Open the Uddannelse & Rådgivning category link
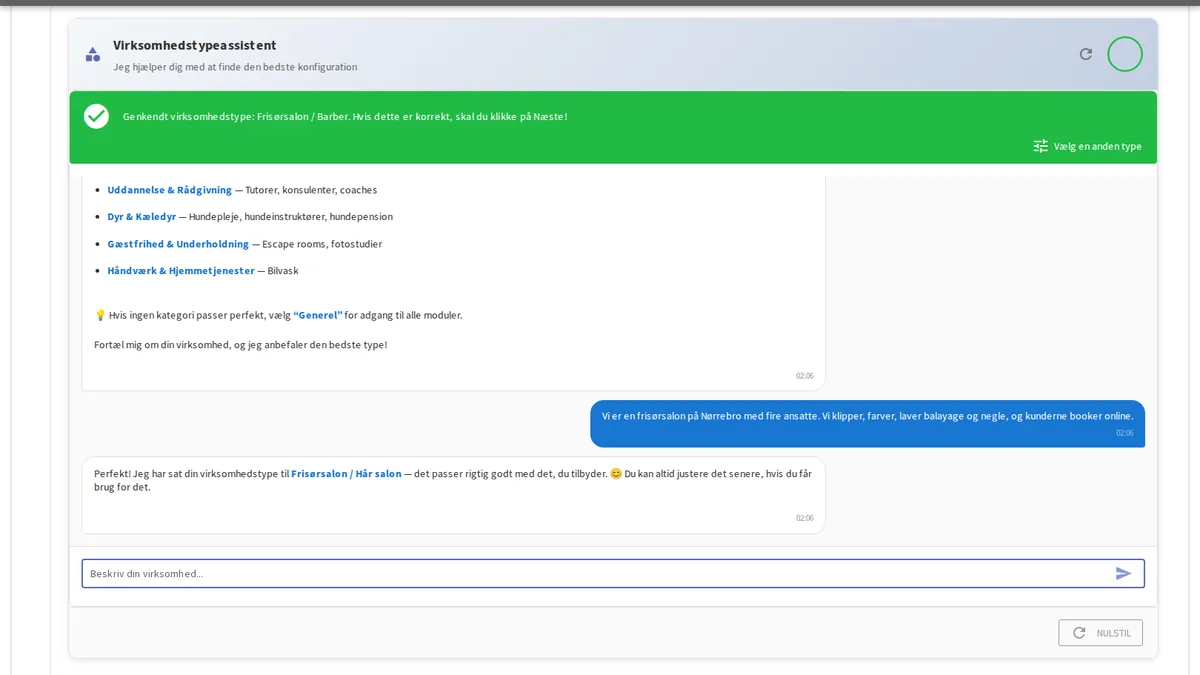This screenshot has width=1200, height=675. 169,190
